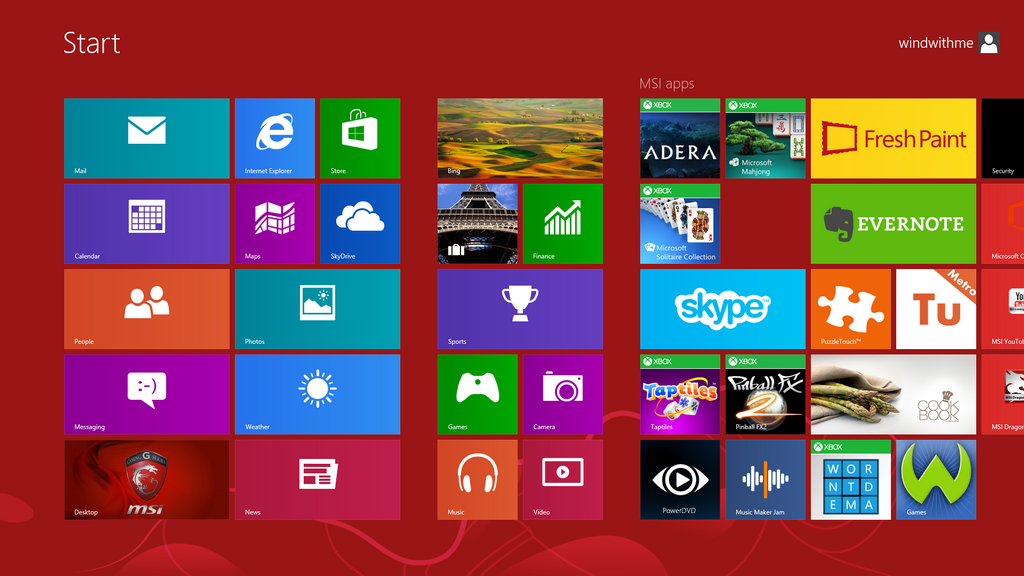Launch the Taptiles game tile

coord(680,394)
